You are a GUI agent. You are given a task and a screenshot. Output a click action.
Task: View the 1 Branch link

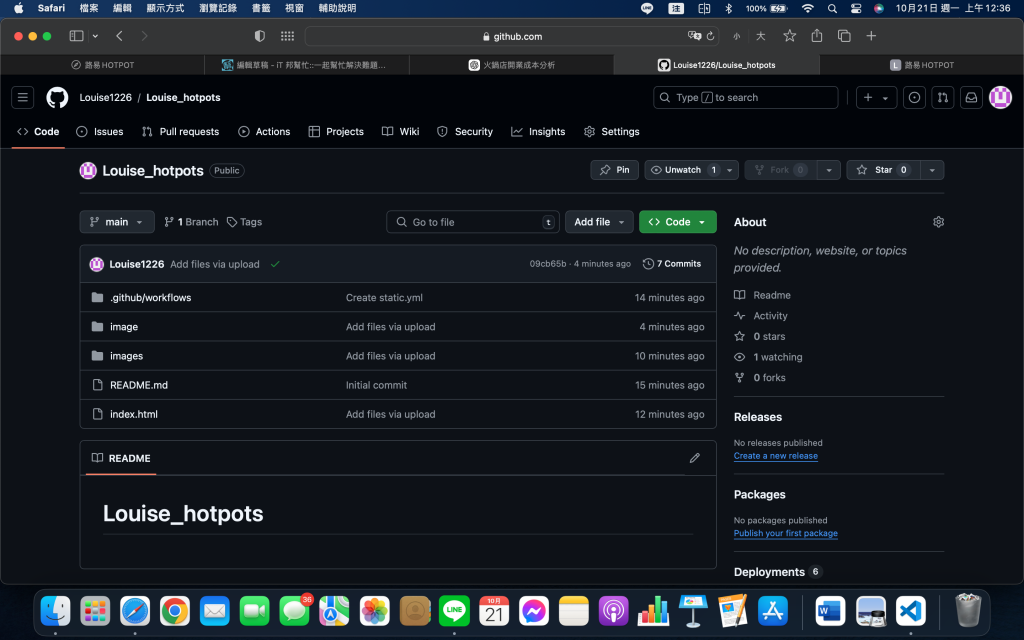(x=191, y=222)
